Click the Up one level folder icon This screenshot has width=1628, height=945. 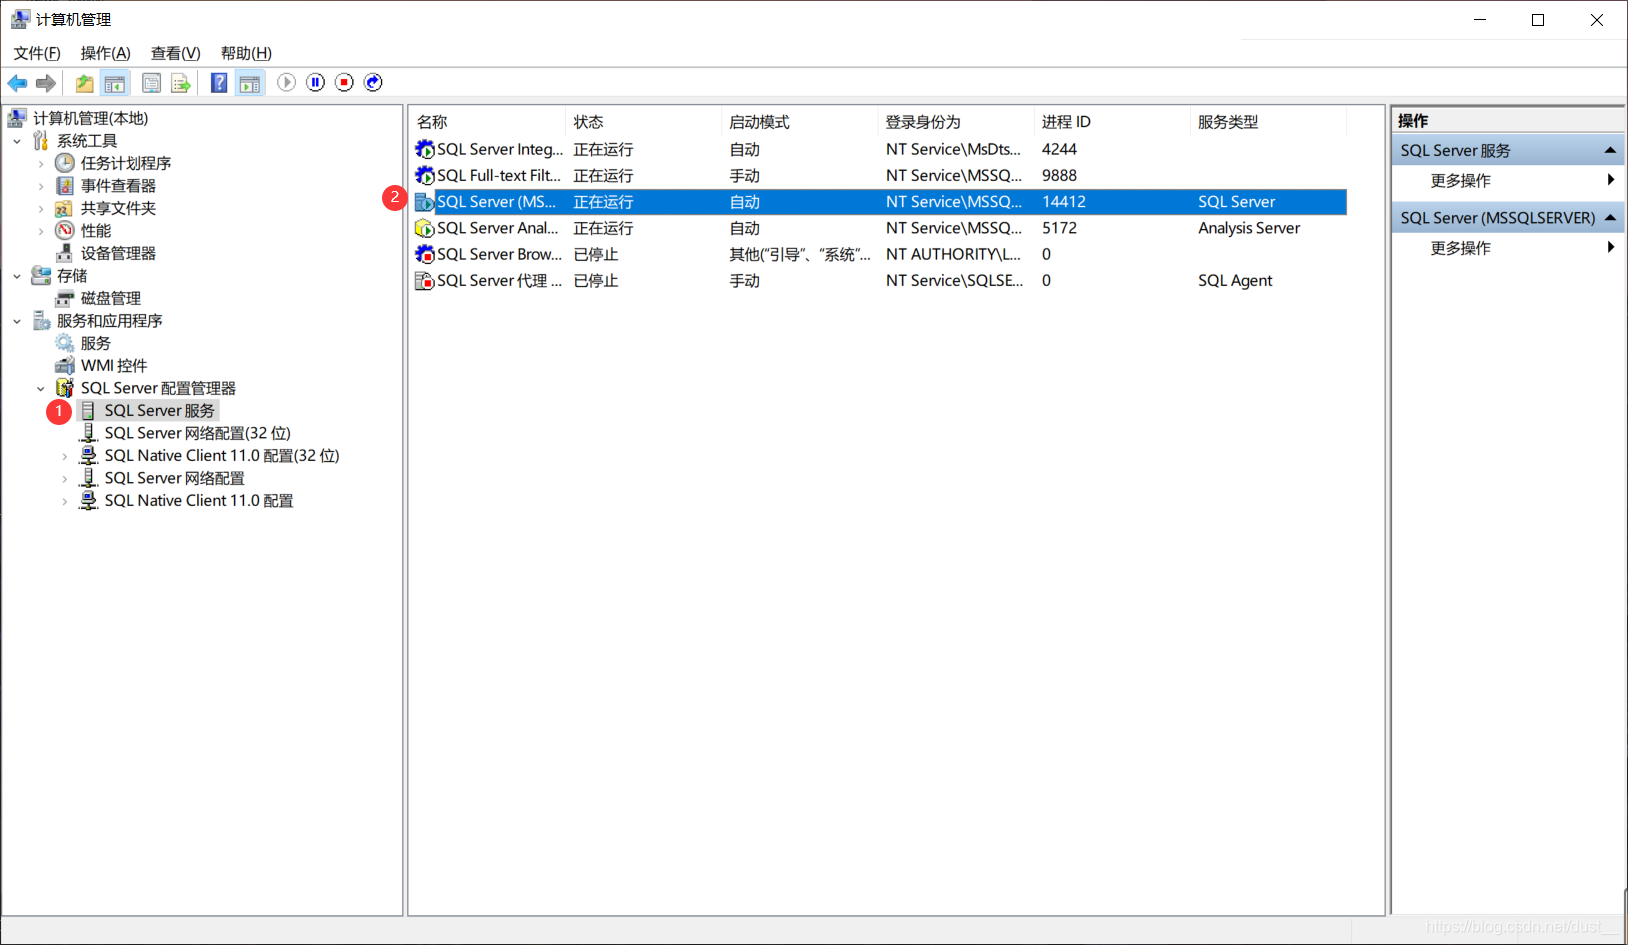84,83
